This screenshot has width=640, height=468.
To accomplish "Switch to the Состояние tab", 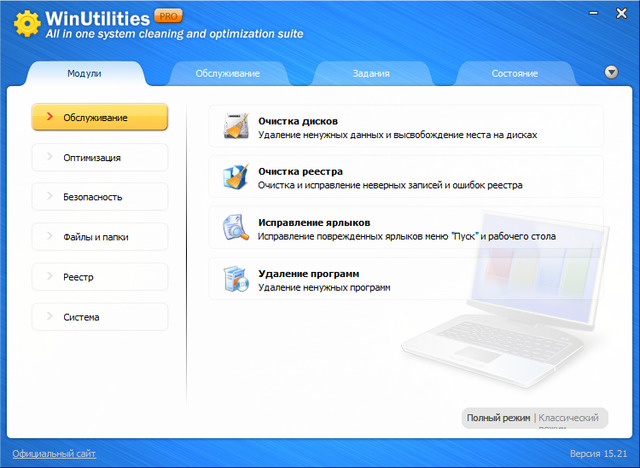I will pos(514,74).
